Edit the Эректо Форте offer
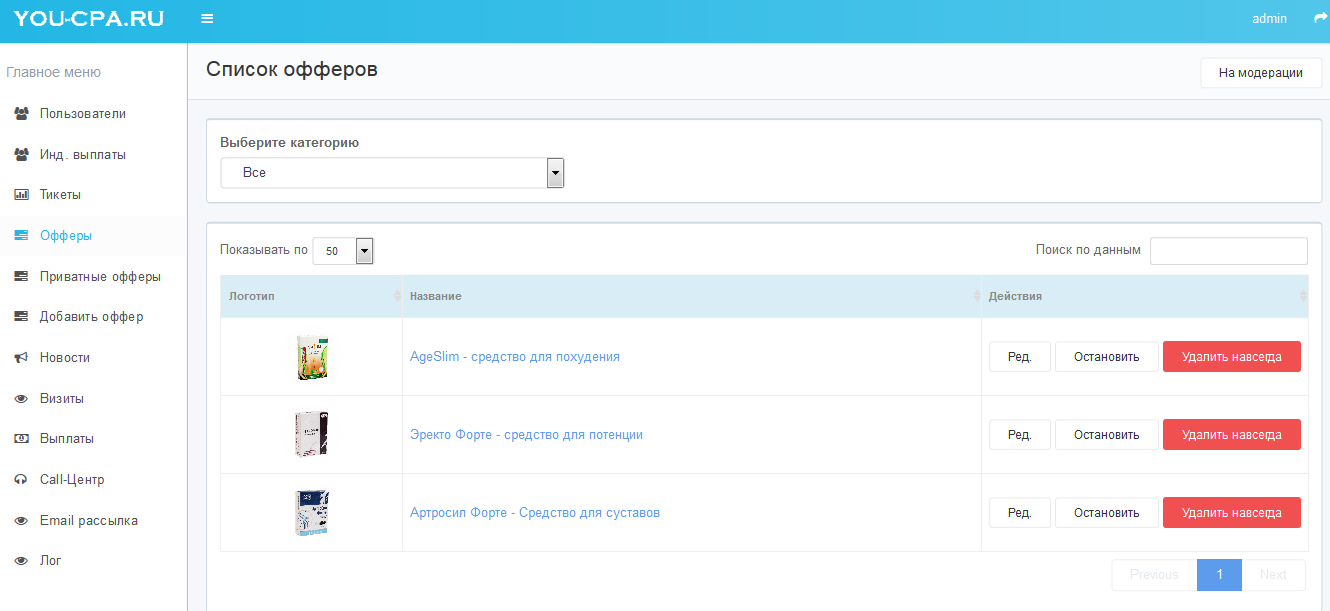Viewport: 1330px width, 611px height. tap(1020, 435)
